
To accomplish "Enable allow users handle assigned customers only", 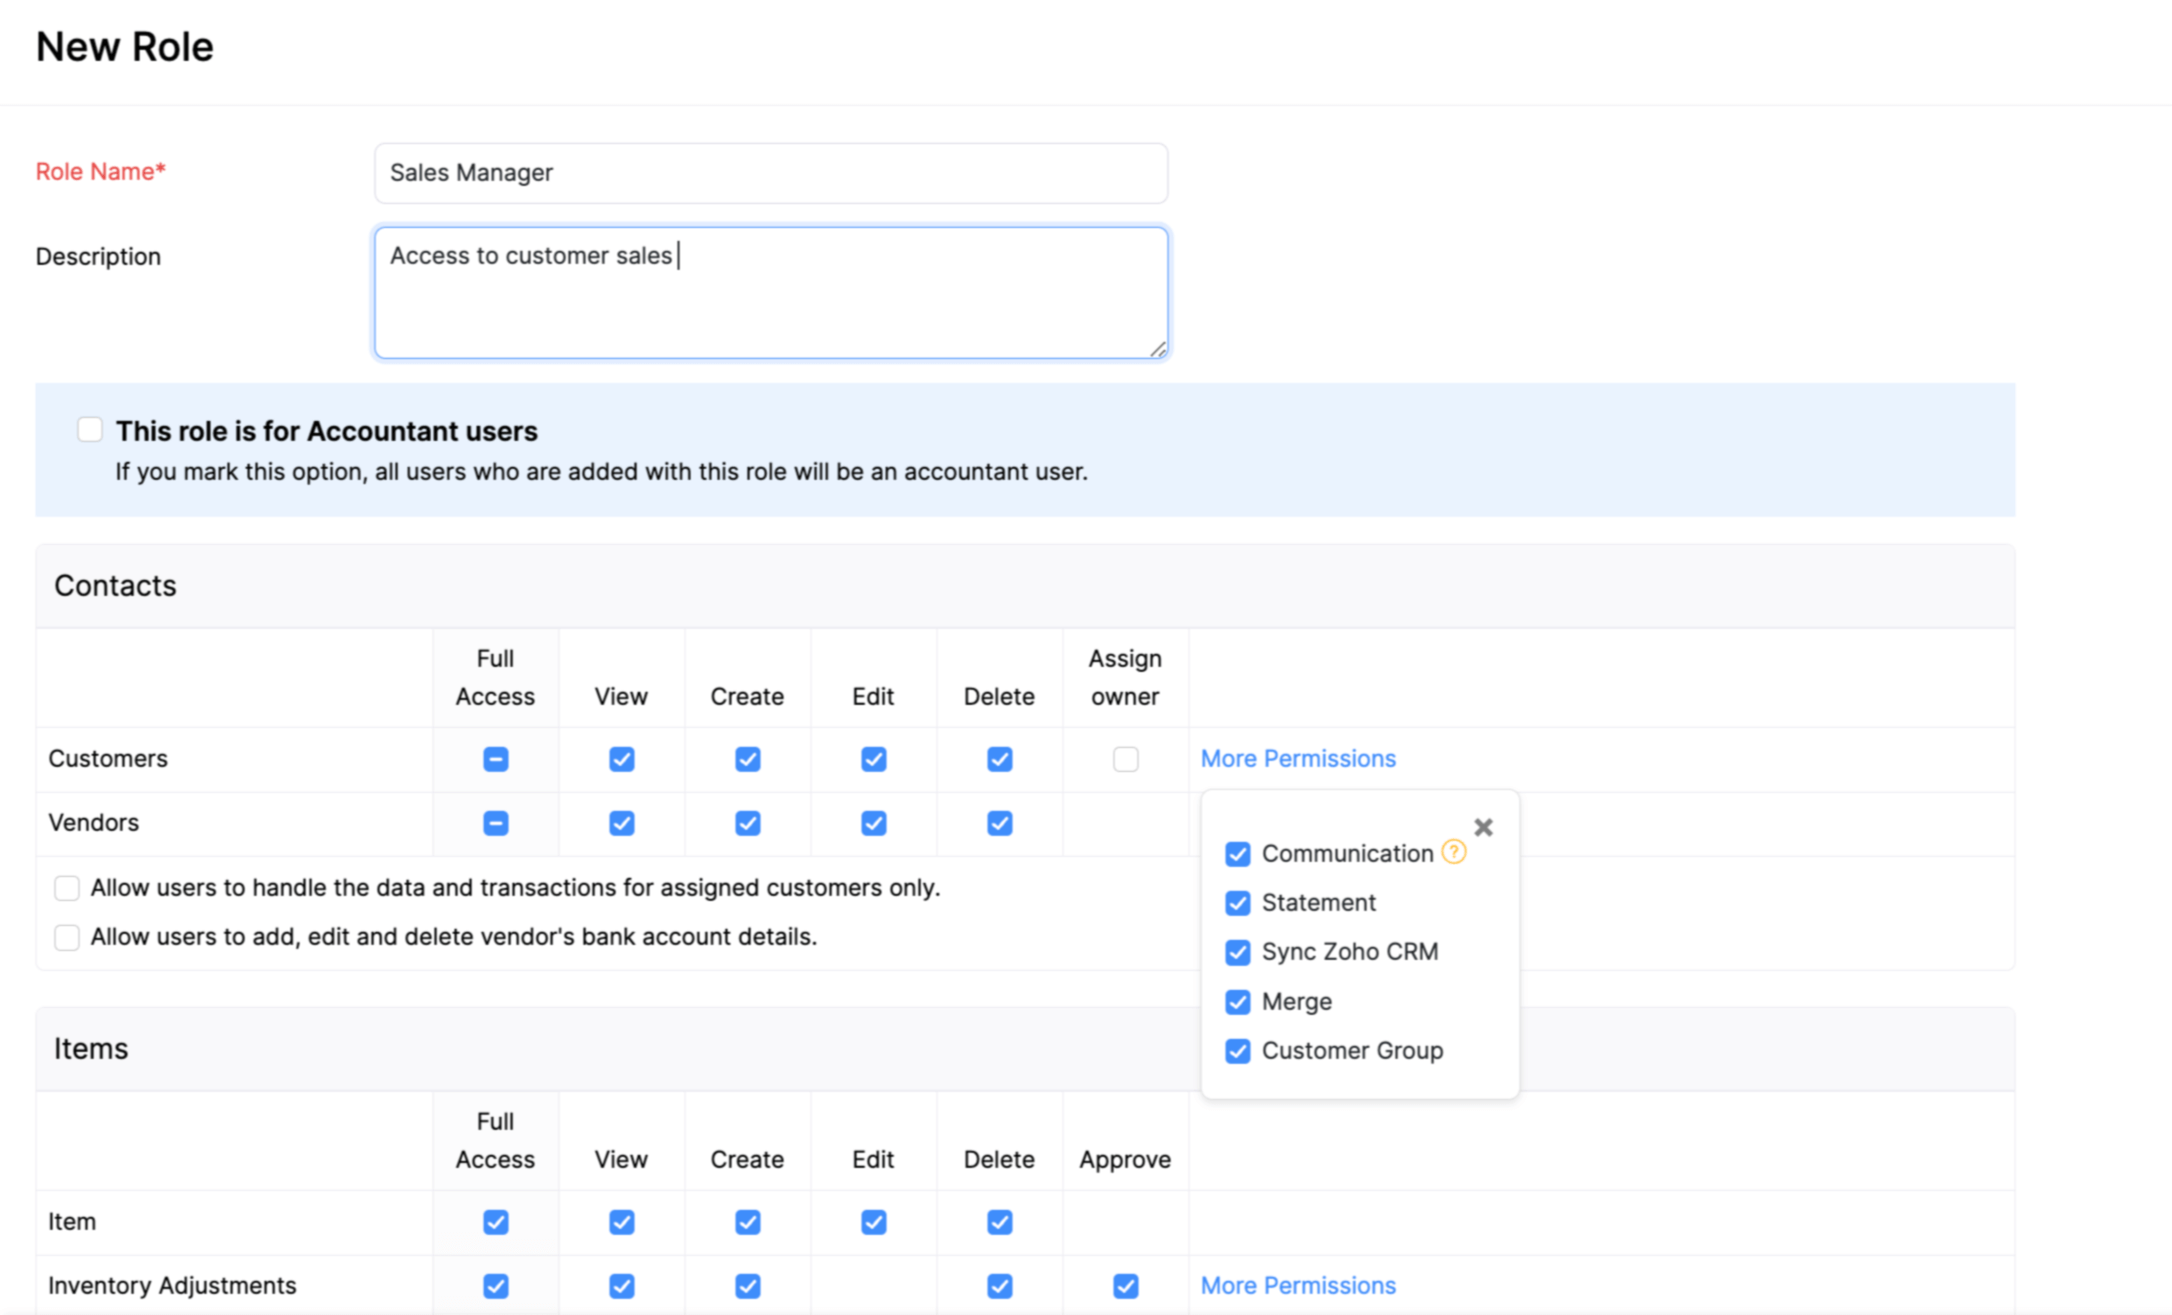I will 68,889.
